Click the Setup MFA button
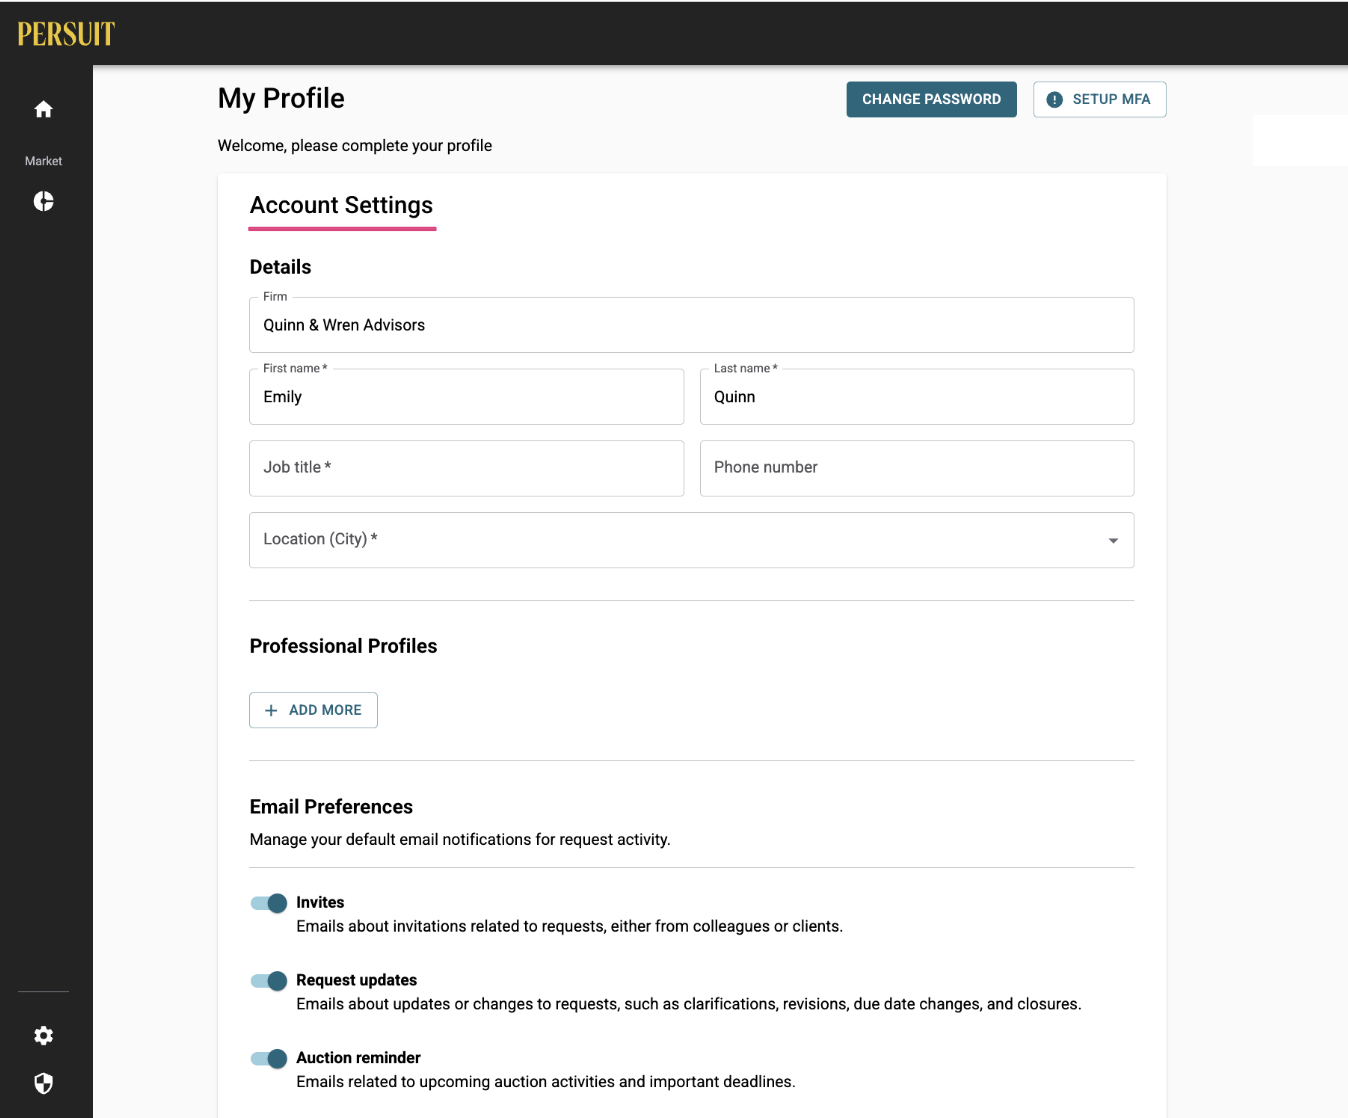The image size is (1348, 1118). point(1100,99)
